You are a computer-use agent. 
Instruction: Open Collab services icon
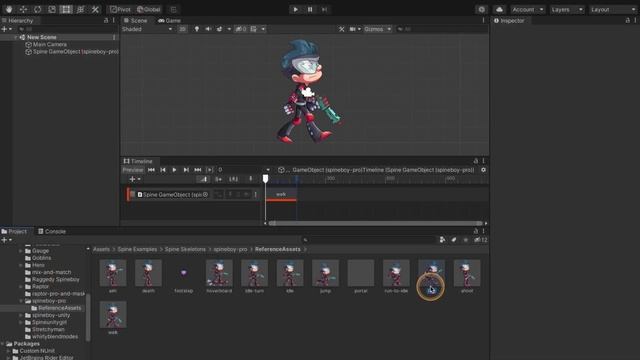[482, 9]
